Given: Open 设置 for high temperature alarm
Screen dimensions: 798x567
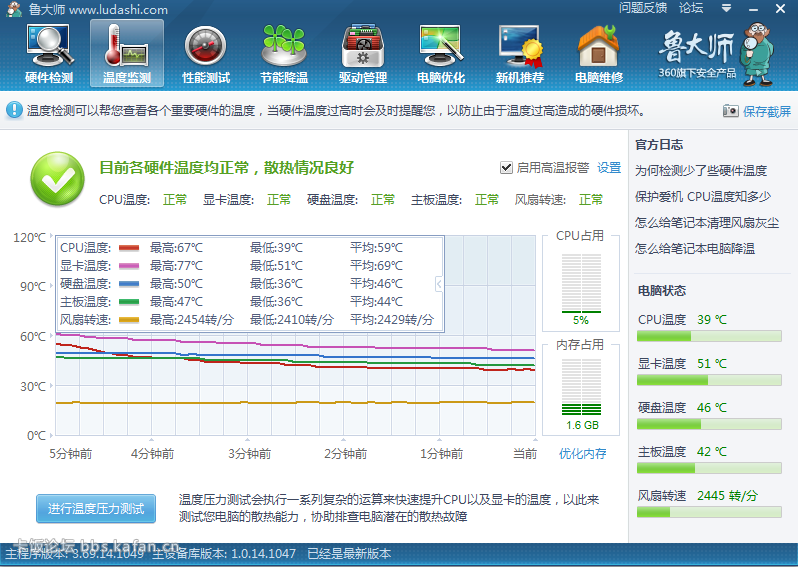Looking at the screenshot, I should pyautogui.click(x=609, y=167).
